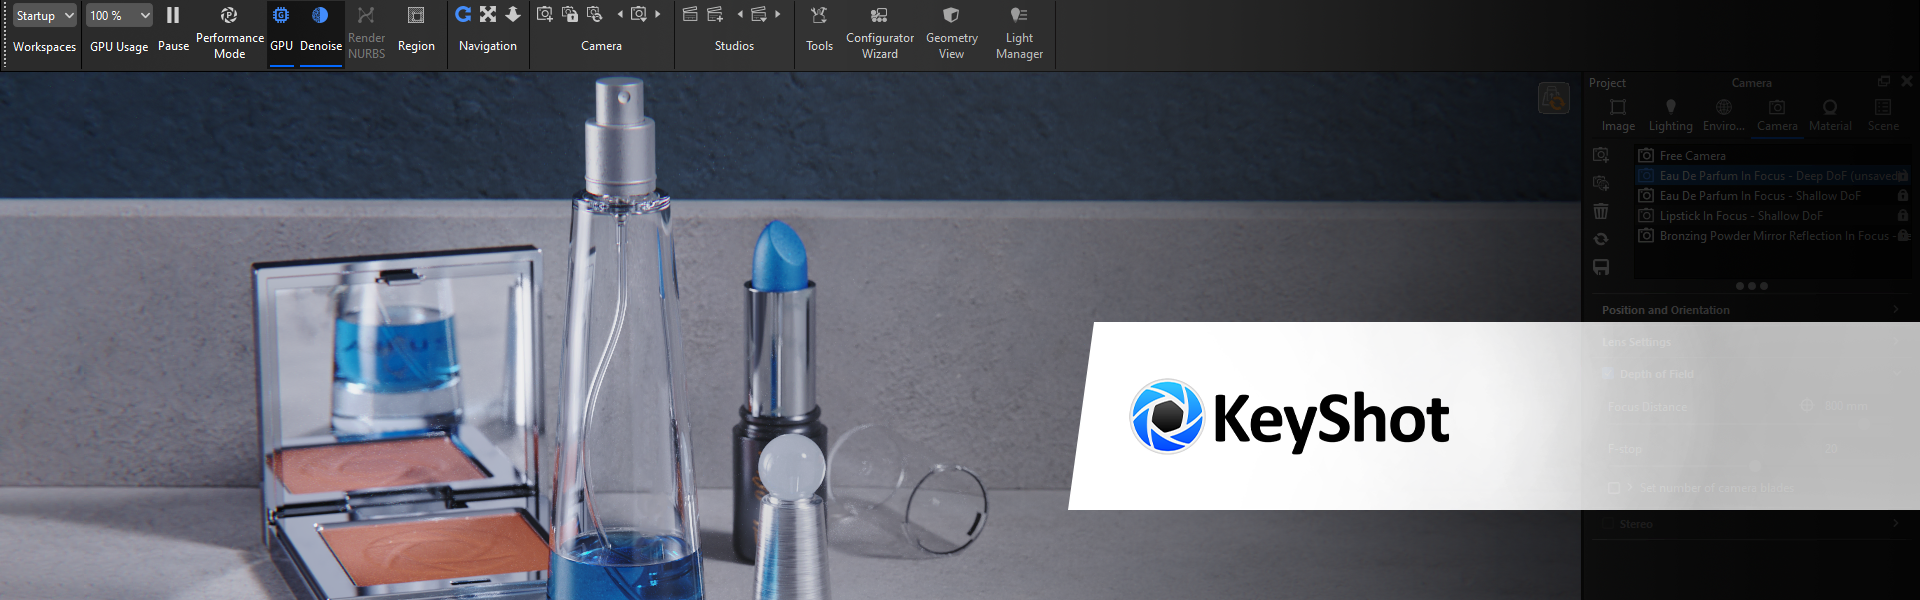Toggle the Denoise option
The width and height of the screenshot is (1920, 600).
[x=320, y=28]
